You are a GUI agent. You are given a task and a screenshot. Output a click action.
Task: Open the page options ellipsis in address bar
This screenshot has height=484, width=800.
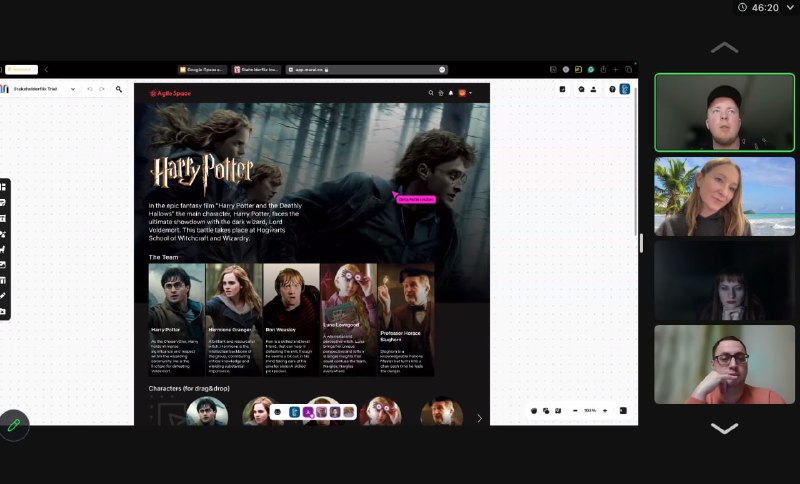point(442,69)
